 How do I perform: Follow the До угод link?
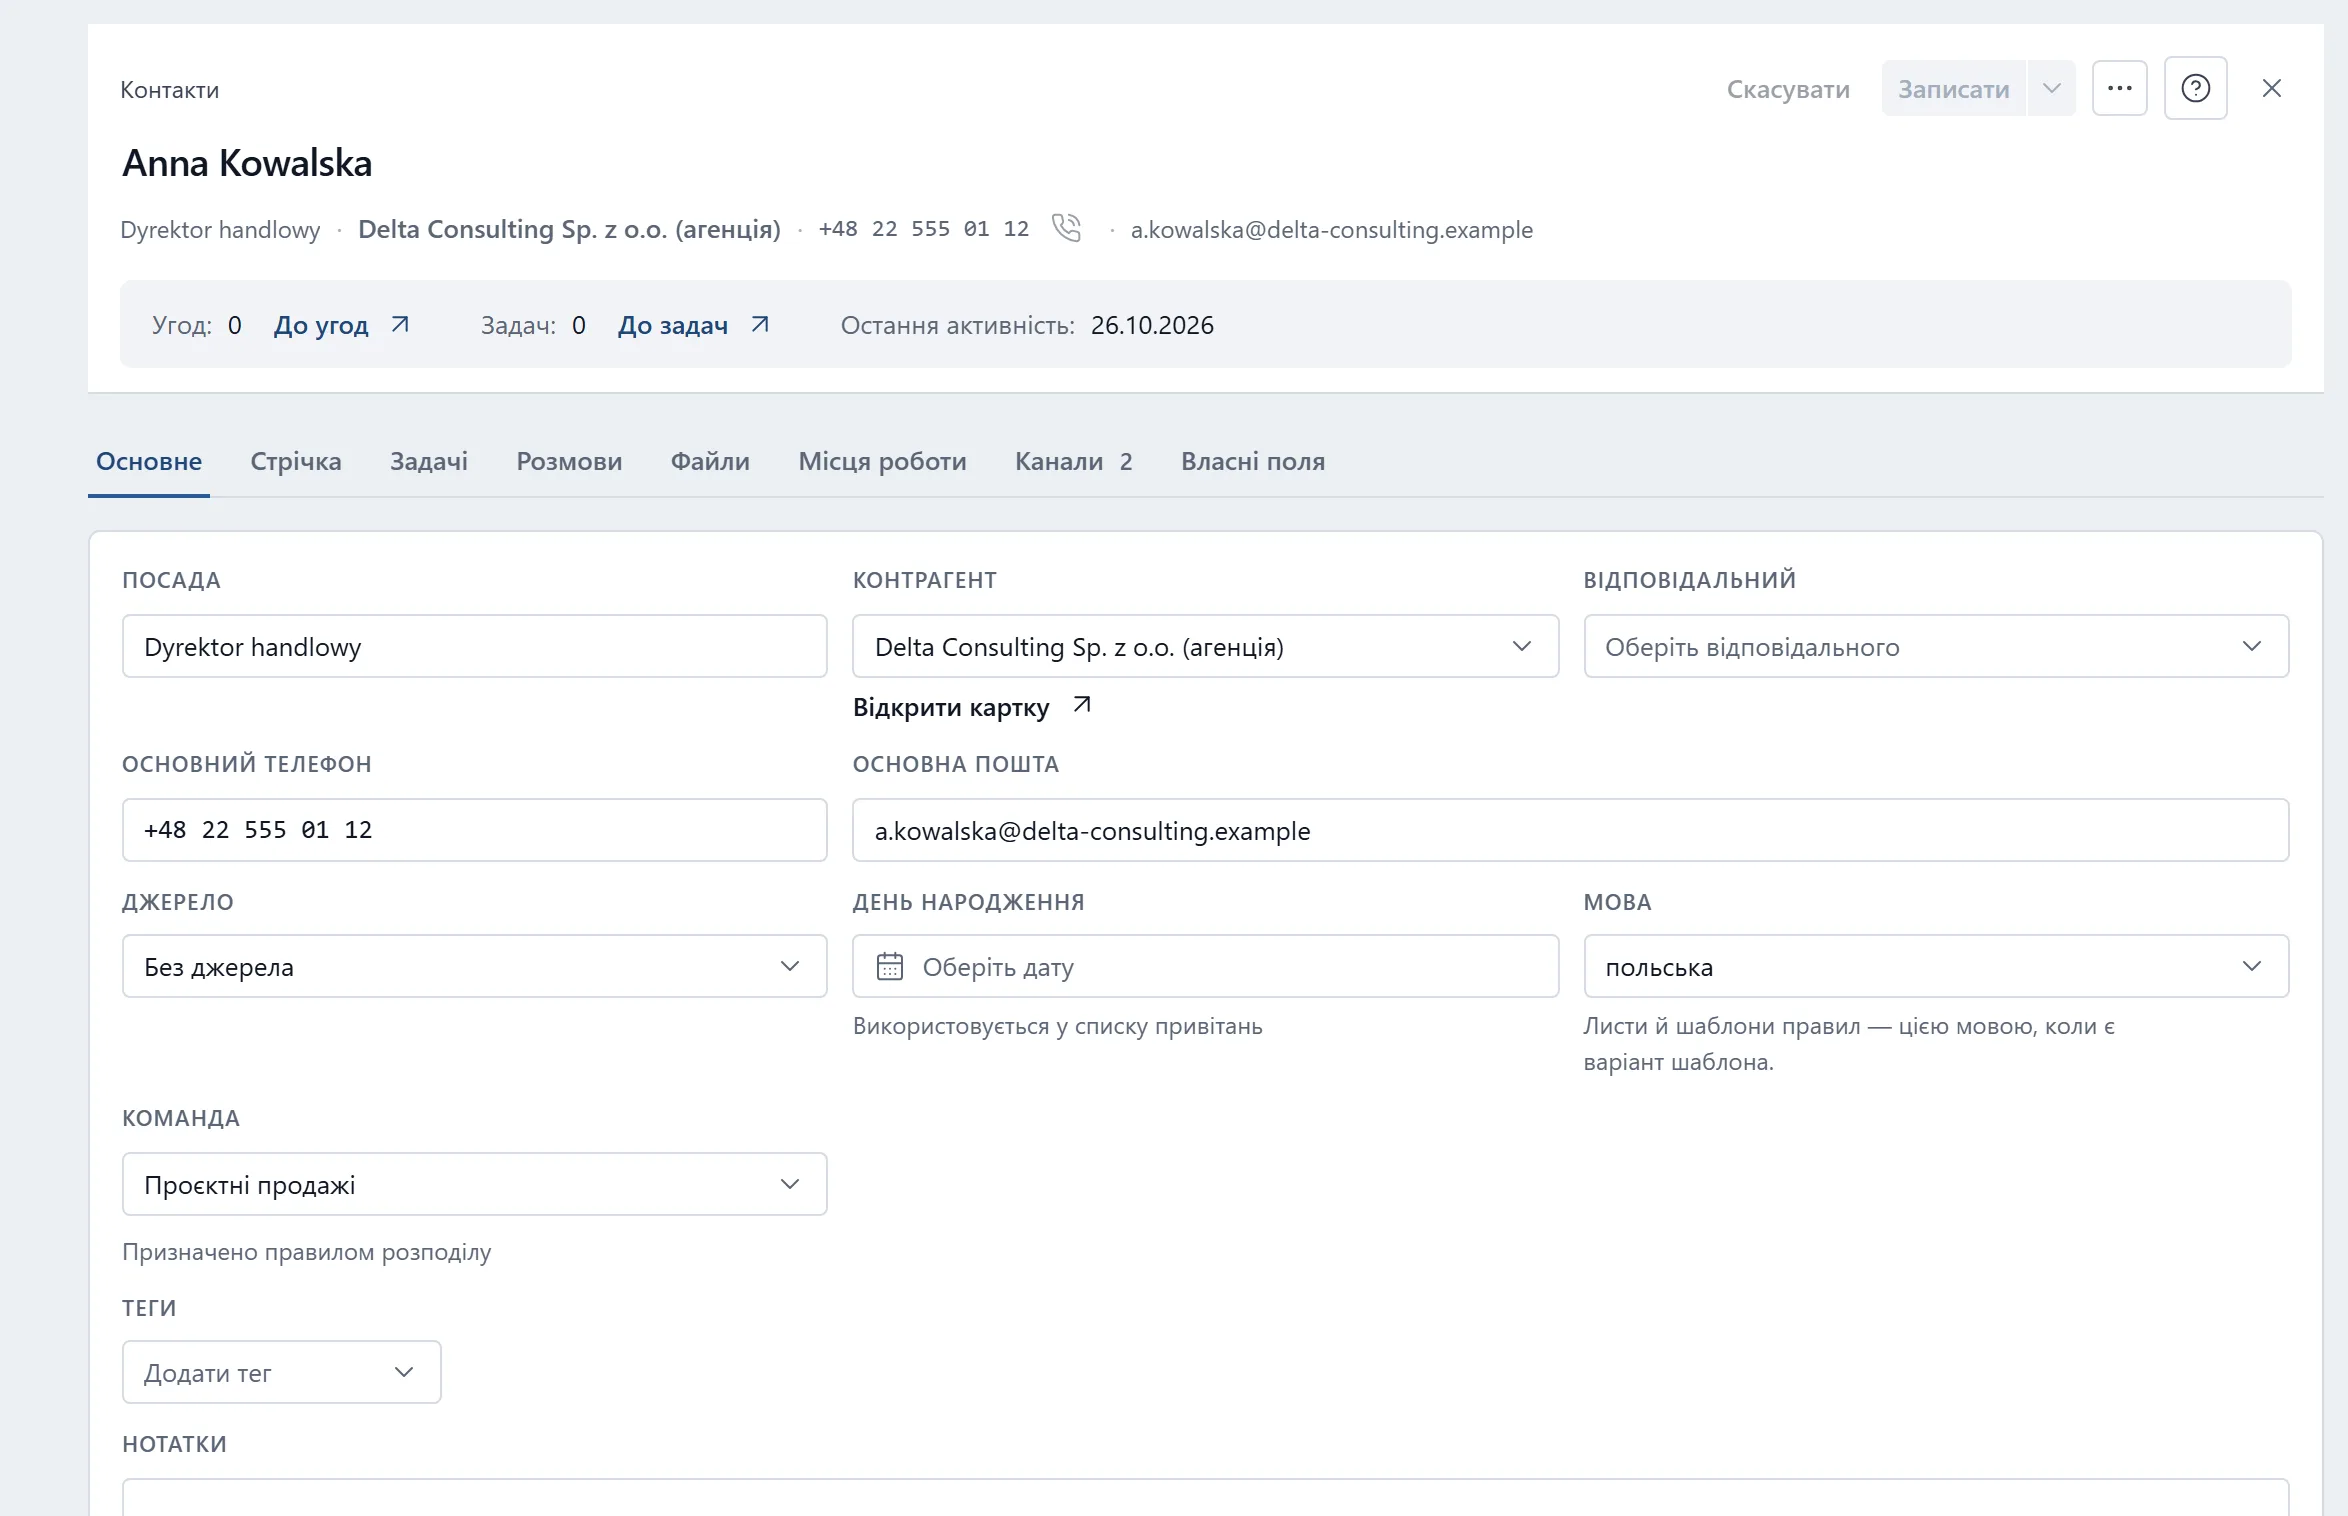321,325
